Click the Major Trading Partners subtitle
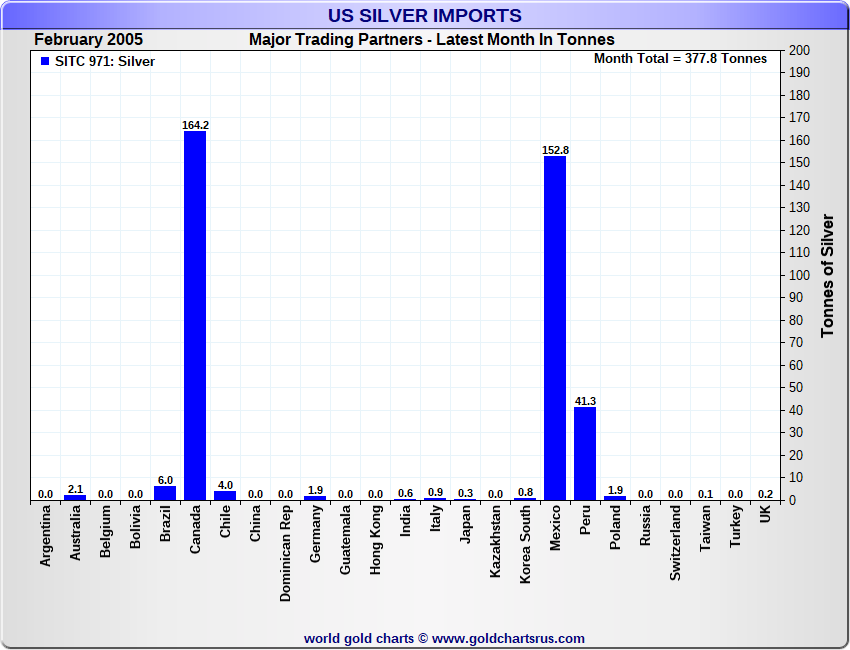Image resolution: width=850 pixels, height=650 pixels. [x=432, y=40]
